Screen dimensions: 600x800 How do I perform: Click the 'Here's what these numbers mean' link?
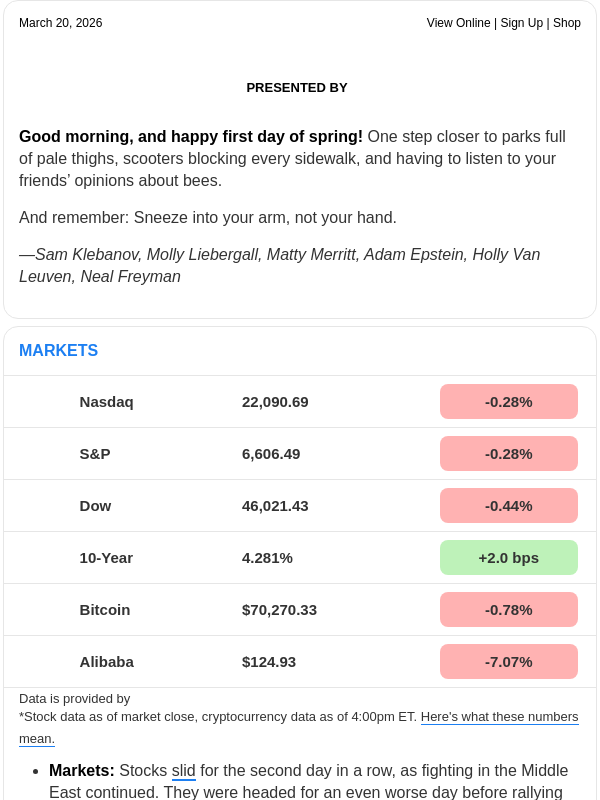(x=499, y=717)
